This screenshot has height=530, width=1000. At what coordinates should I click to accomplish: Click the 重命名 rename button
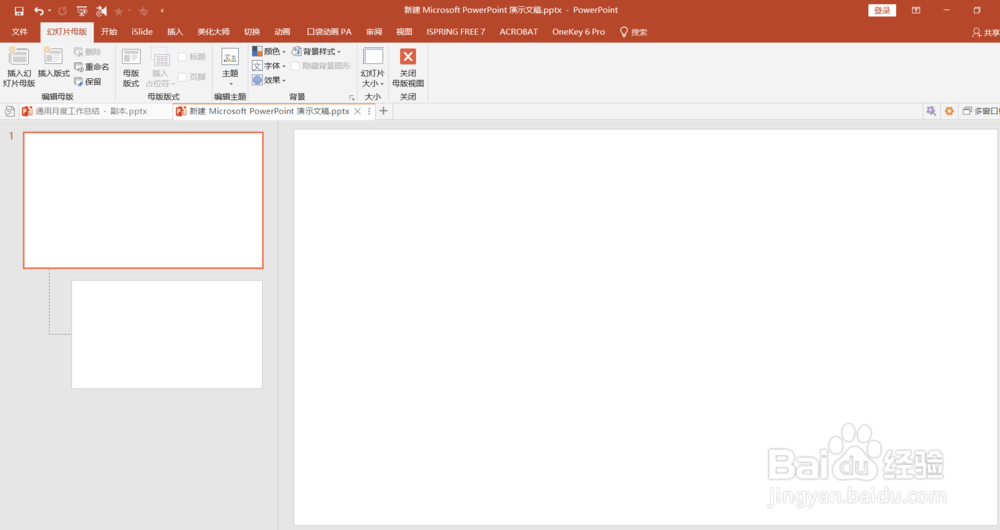coord(92,66)
